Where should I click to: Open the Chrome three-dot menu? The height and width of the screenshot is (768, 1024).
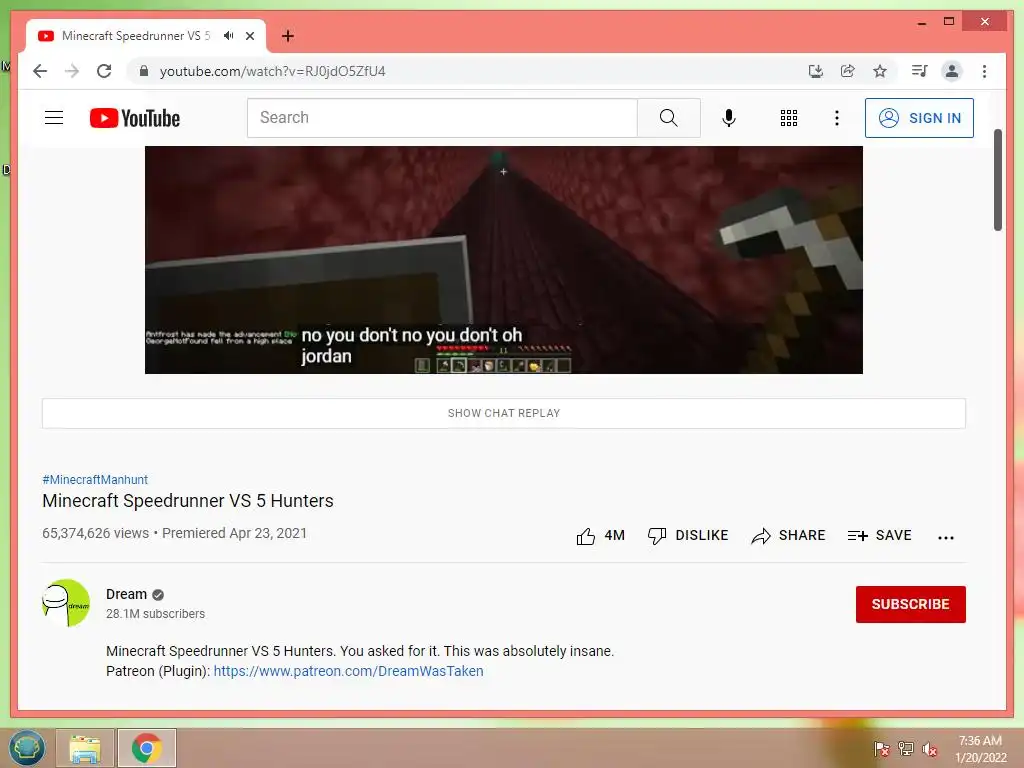click(x=984, y=71)
